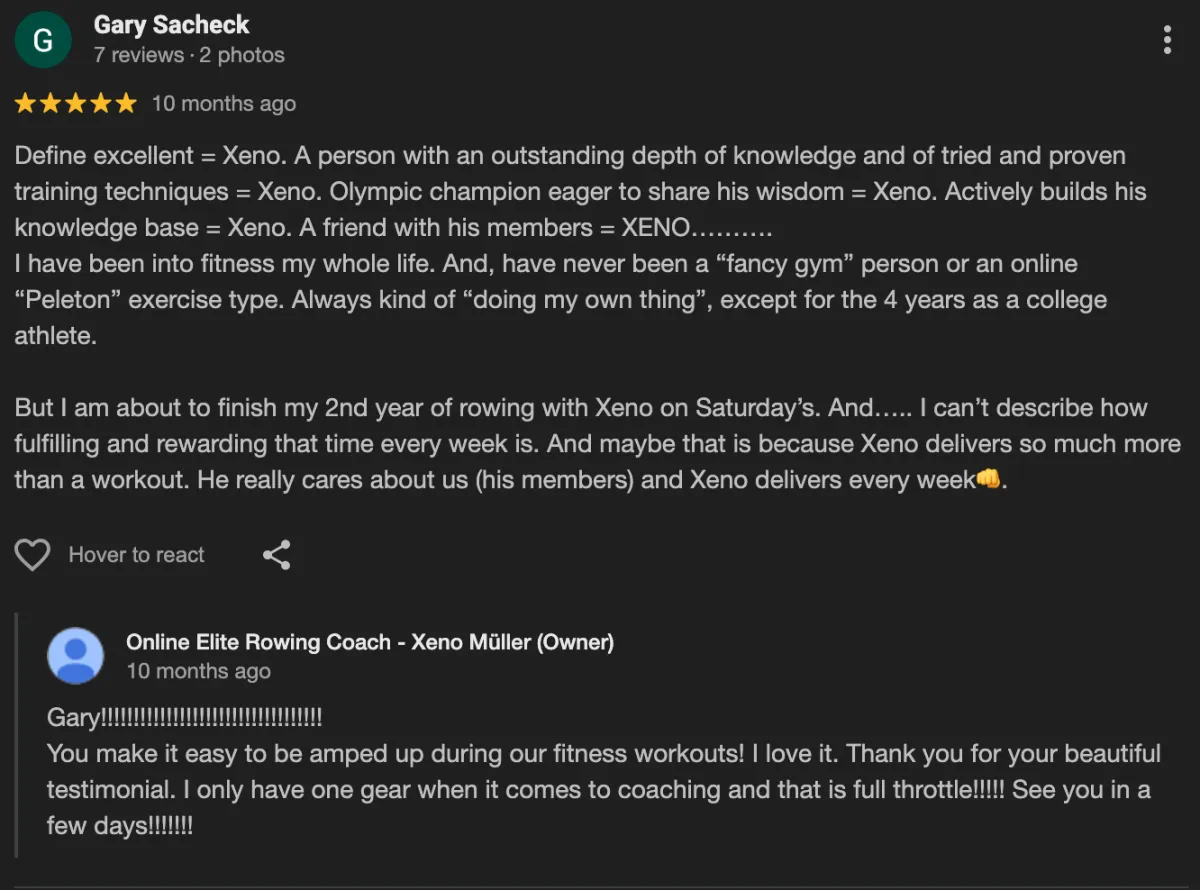Screen dimensions: 1200x890
Task: Click the owner reply's "10 months ago" timestamp
Action: pos(198,671)
